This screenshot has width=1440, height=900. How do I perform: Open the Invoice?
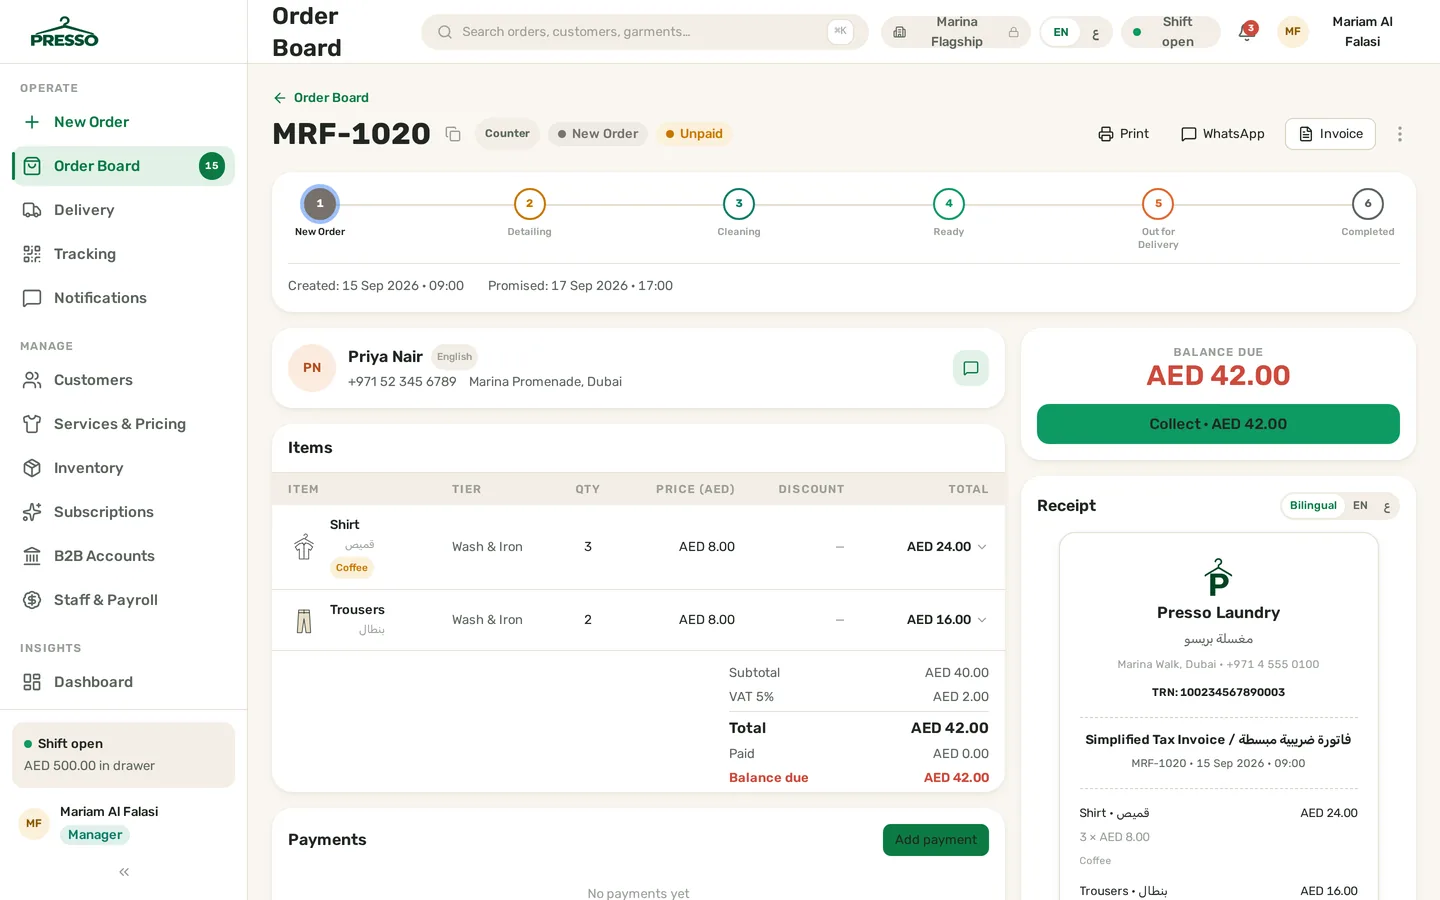pyautogui.click(x=1330, y=134)
